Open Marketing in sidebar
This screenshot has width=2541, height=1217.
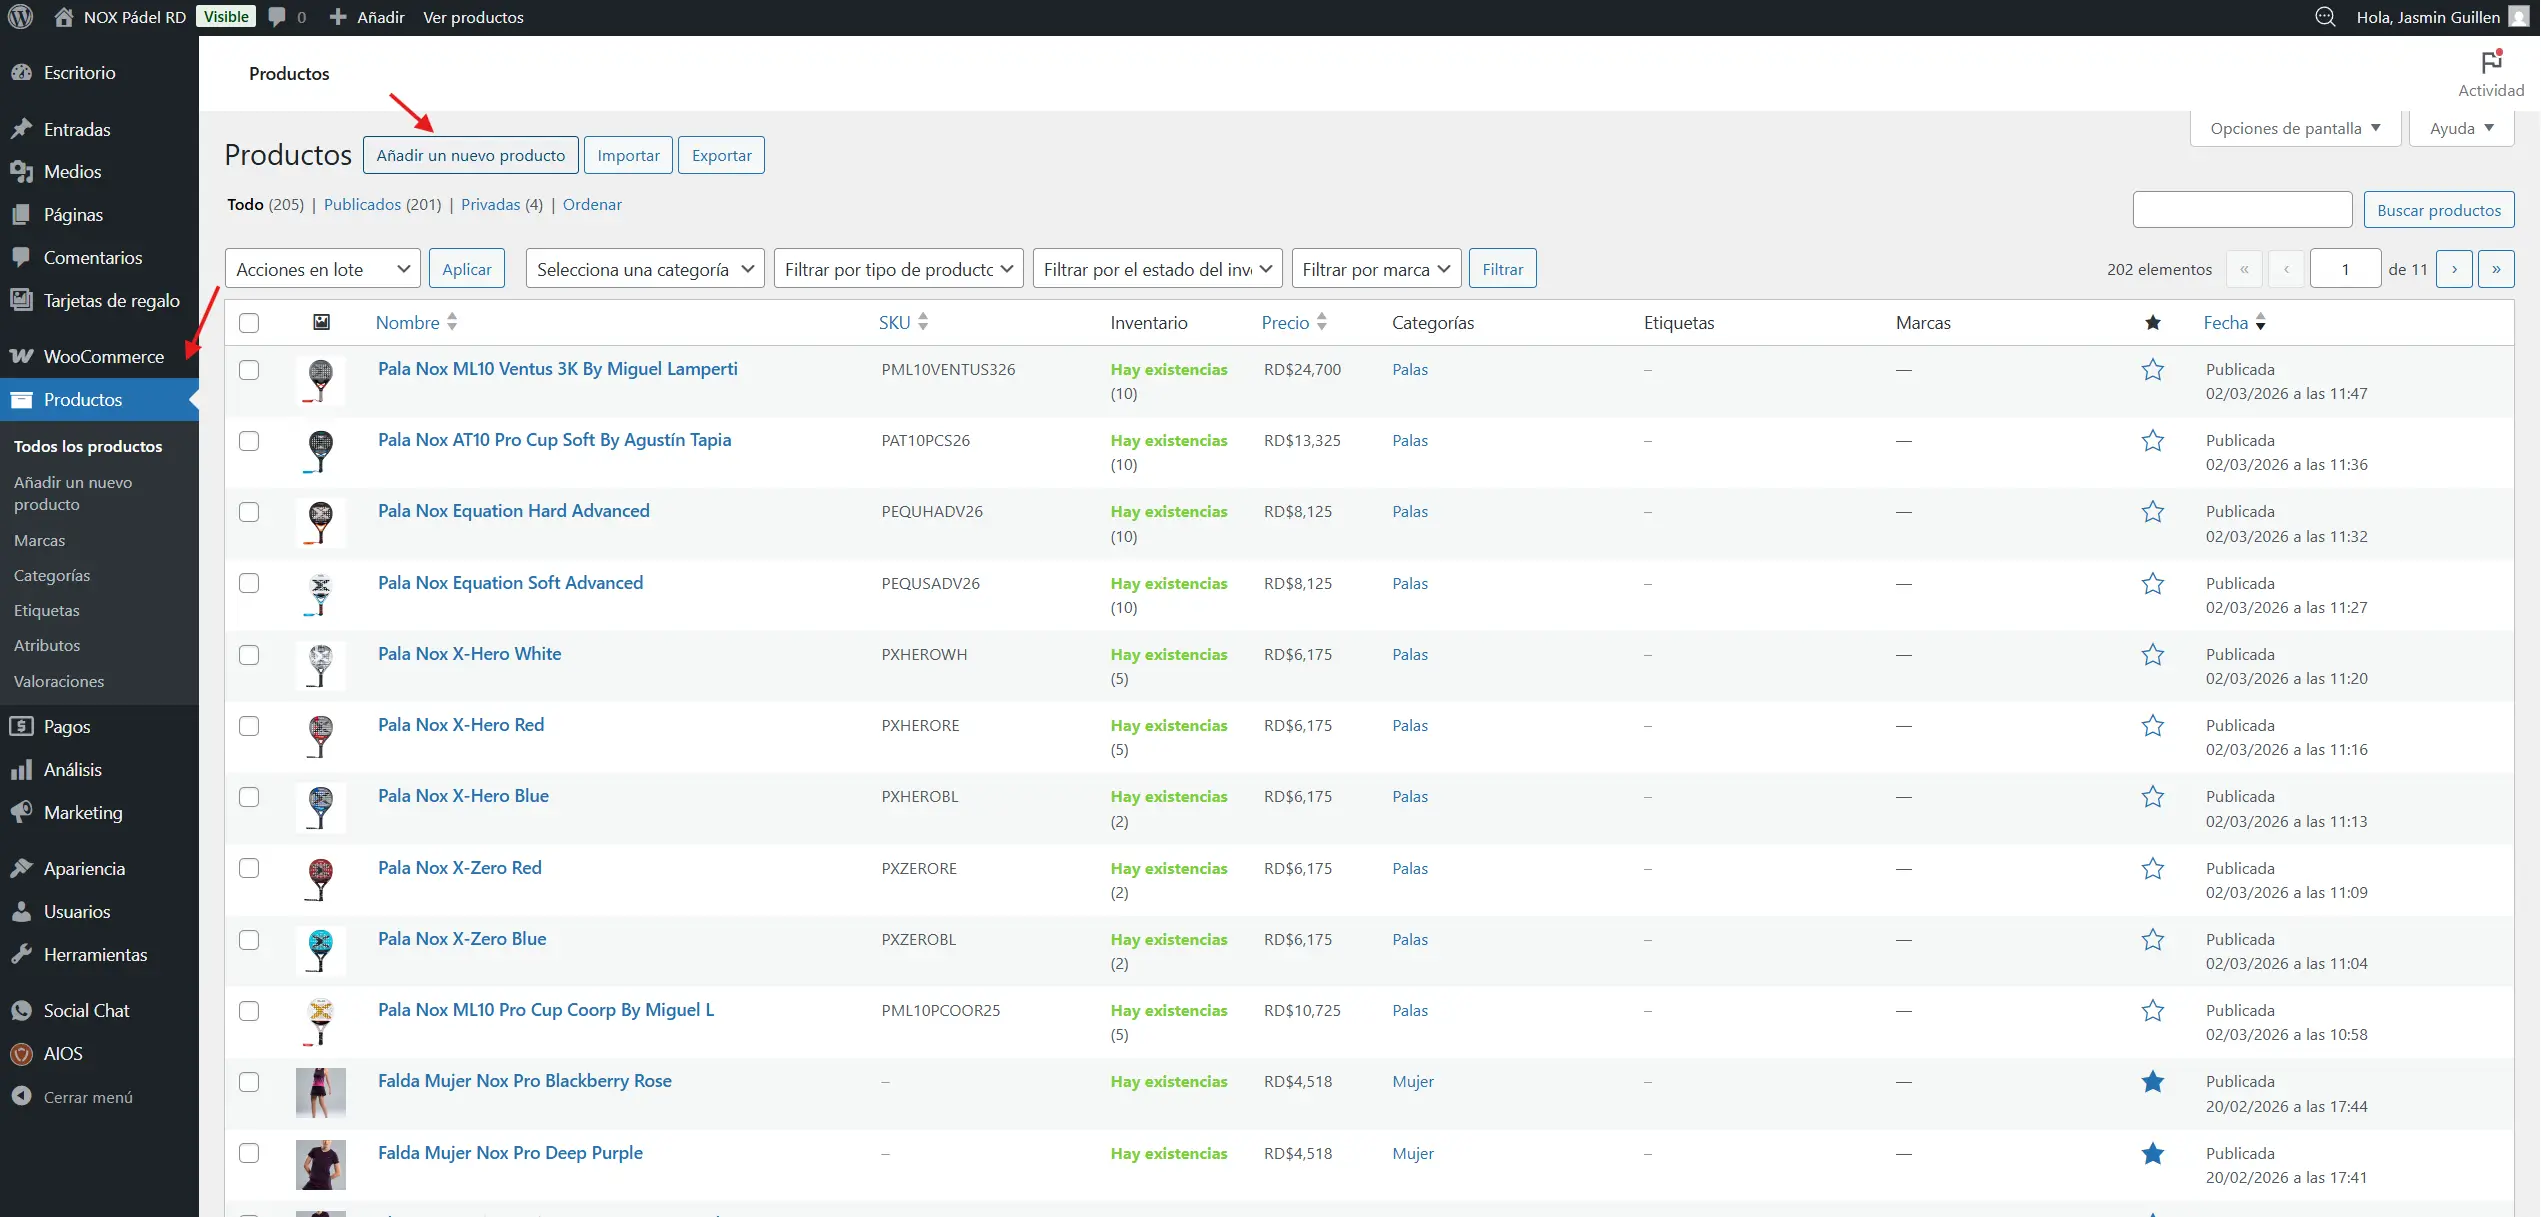click(100, 812)
